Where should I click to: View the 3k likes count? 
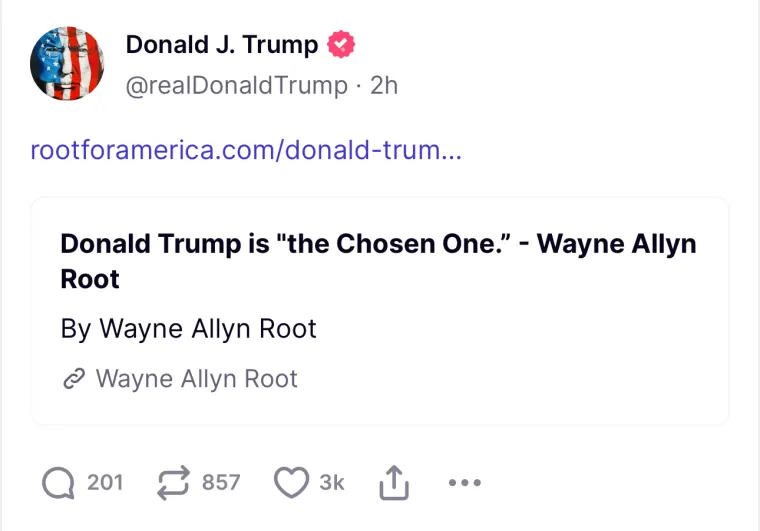click(x=332, y=483)
